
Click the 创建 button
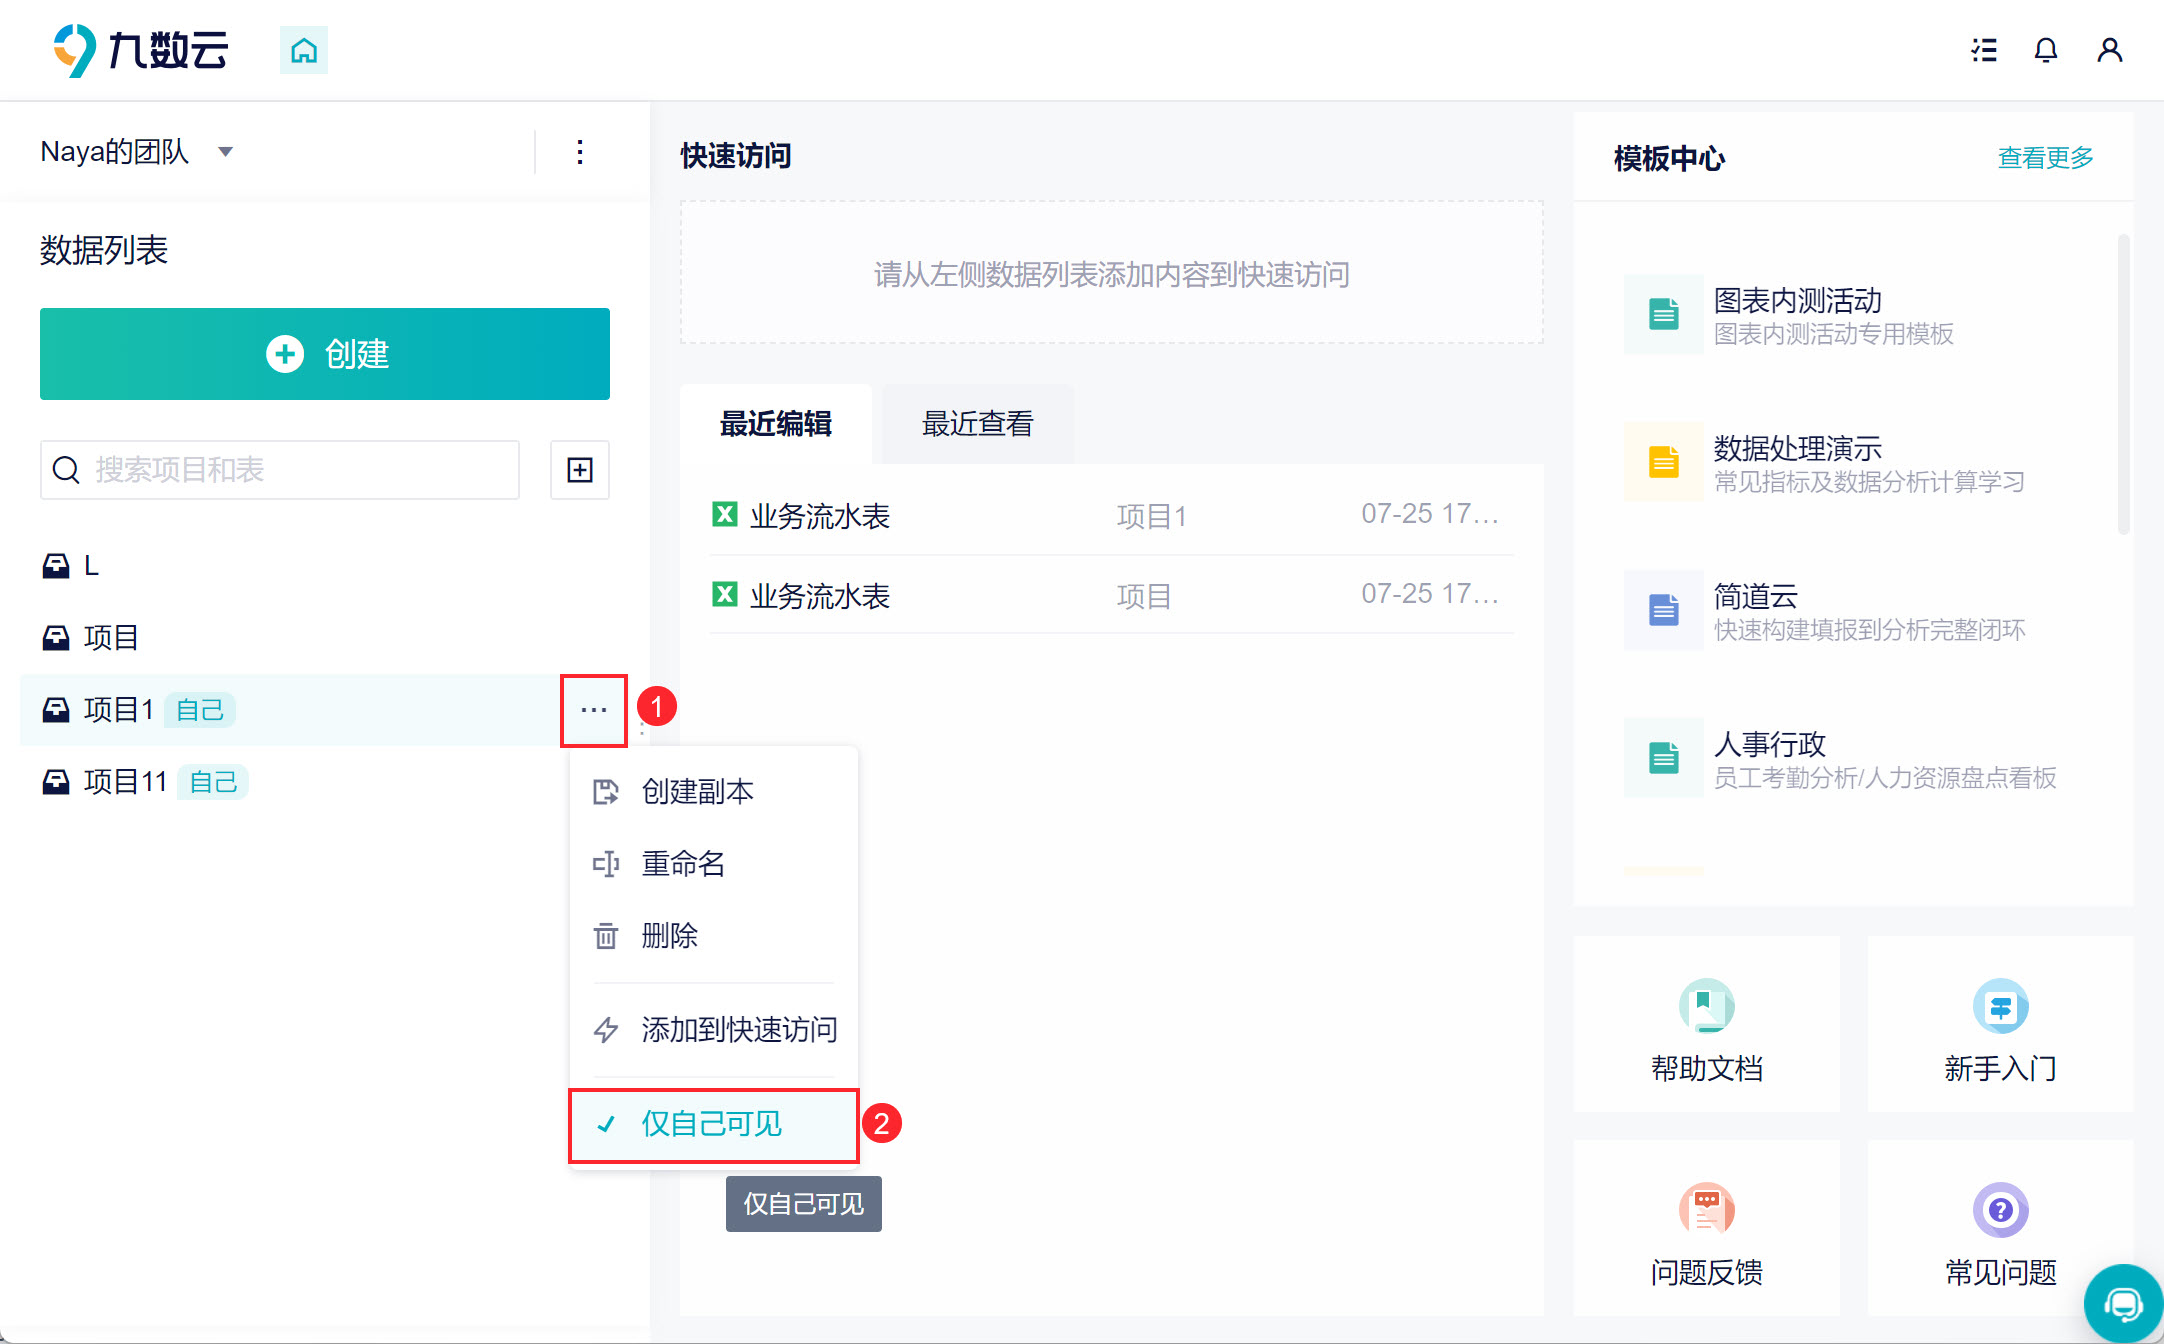pyautogui.click(x=325, y=354)
